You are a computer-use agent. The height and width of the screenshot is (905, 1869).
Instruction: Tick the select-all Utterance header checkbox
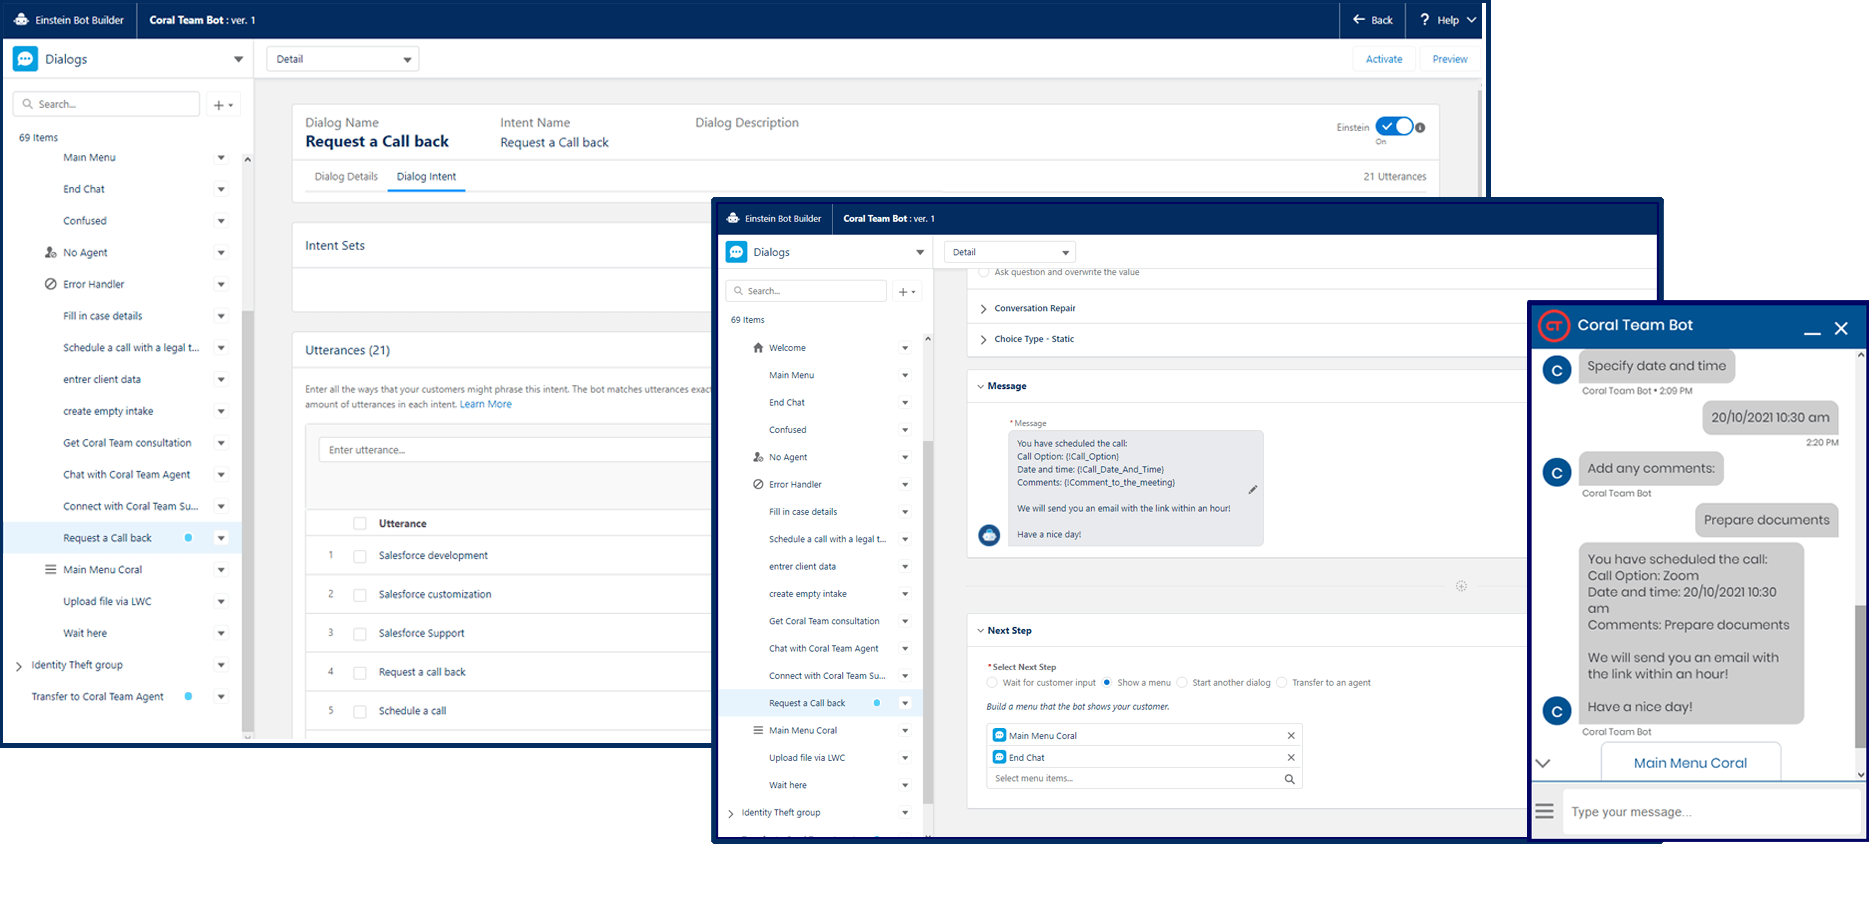click(x=360, y=524)
